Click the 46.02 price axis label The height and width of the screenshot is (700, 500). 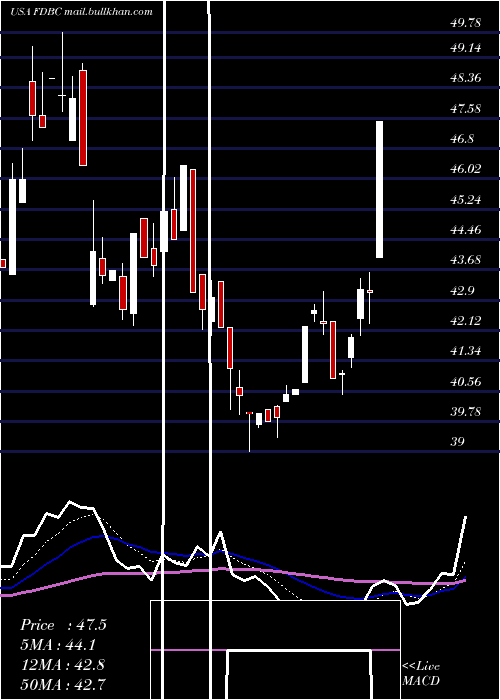pos(466,169)
